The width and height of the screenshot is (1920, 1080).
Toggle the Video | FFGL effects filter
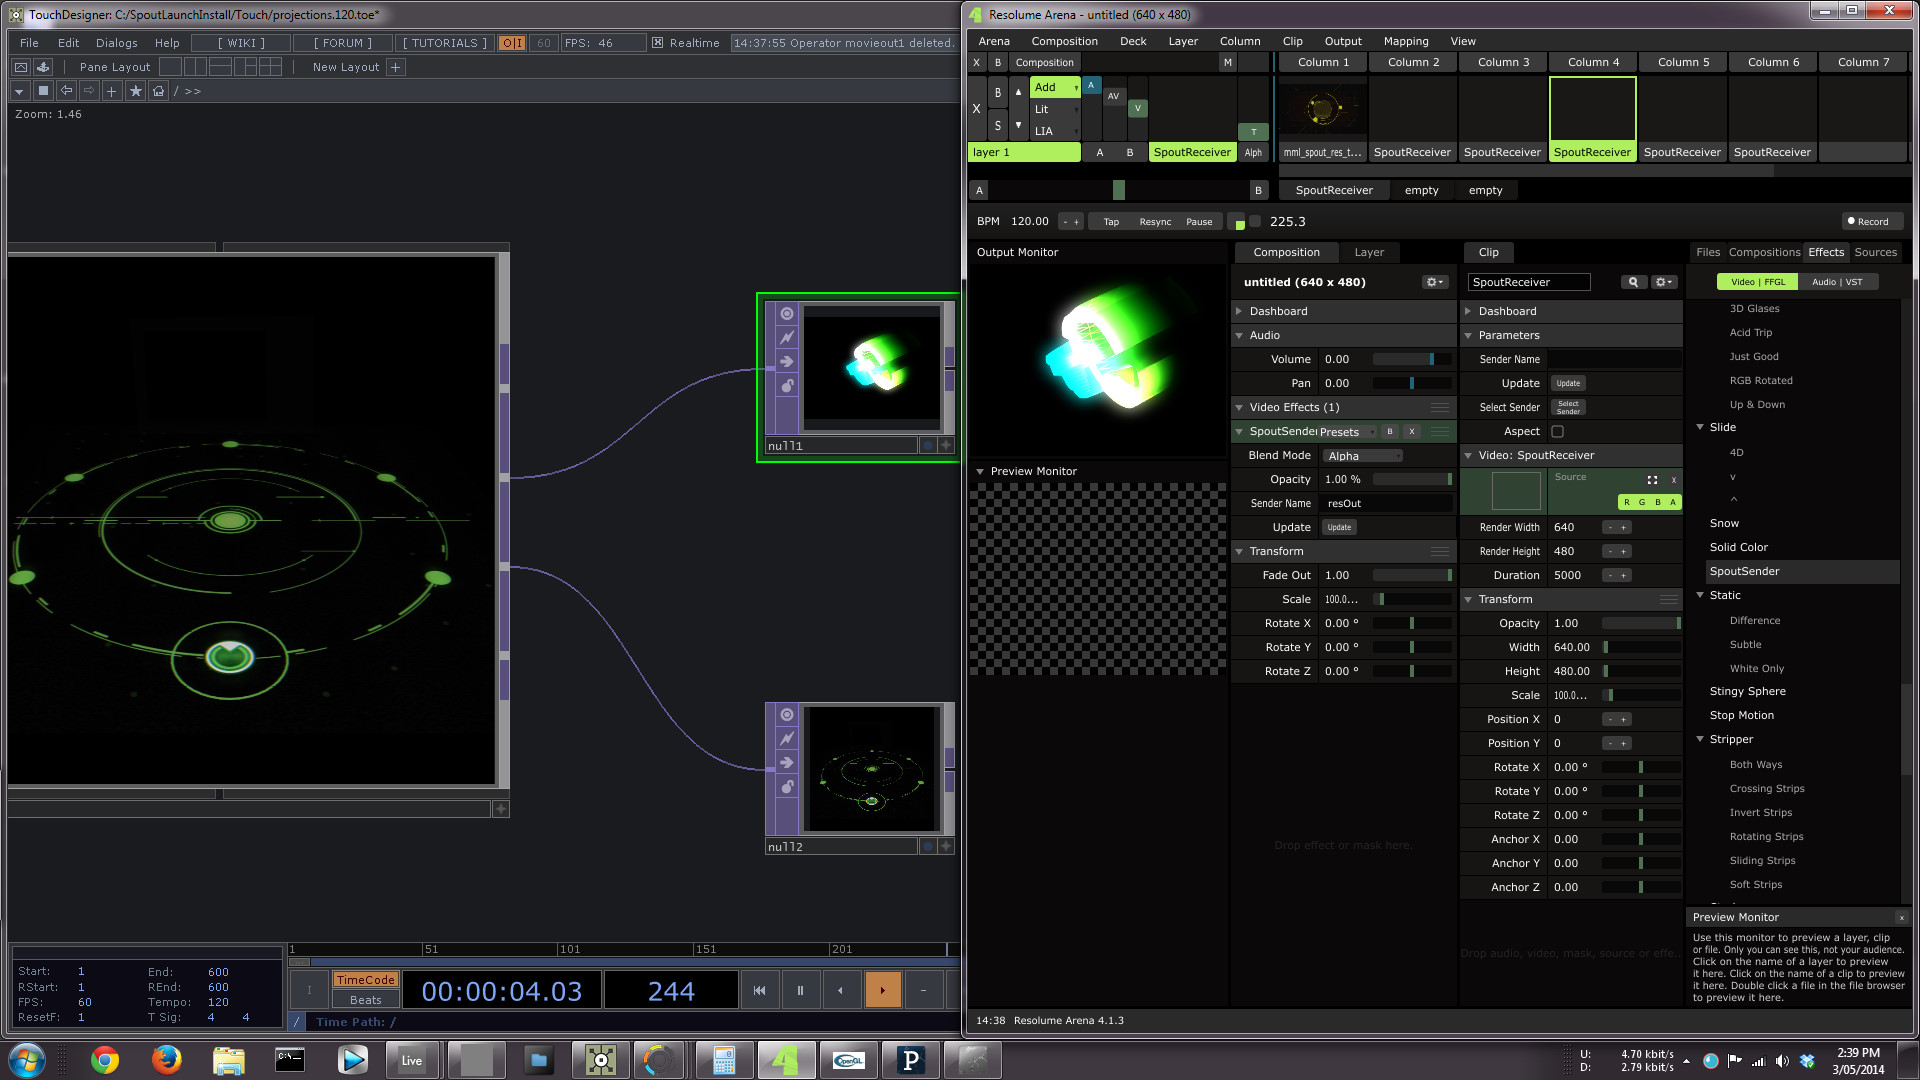click(x=1758, y=282)
